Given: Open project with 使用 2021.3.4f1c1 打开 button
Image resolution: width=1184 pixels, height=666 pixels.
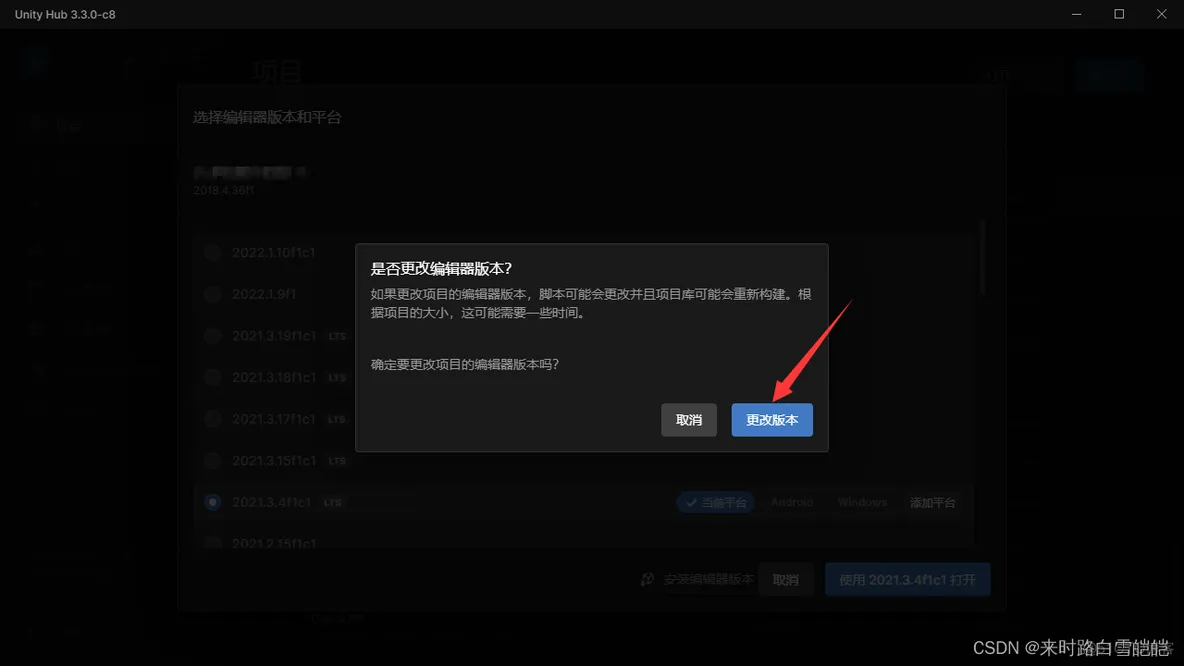Looking at the screenshot, I should click(908, 579).
